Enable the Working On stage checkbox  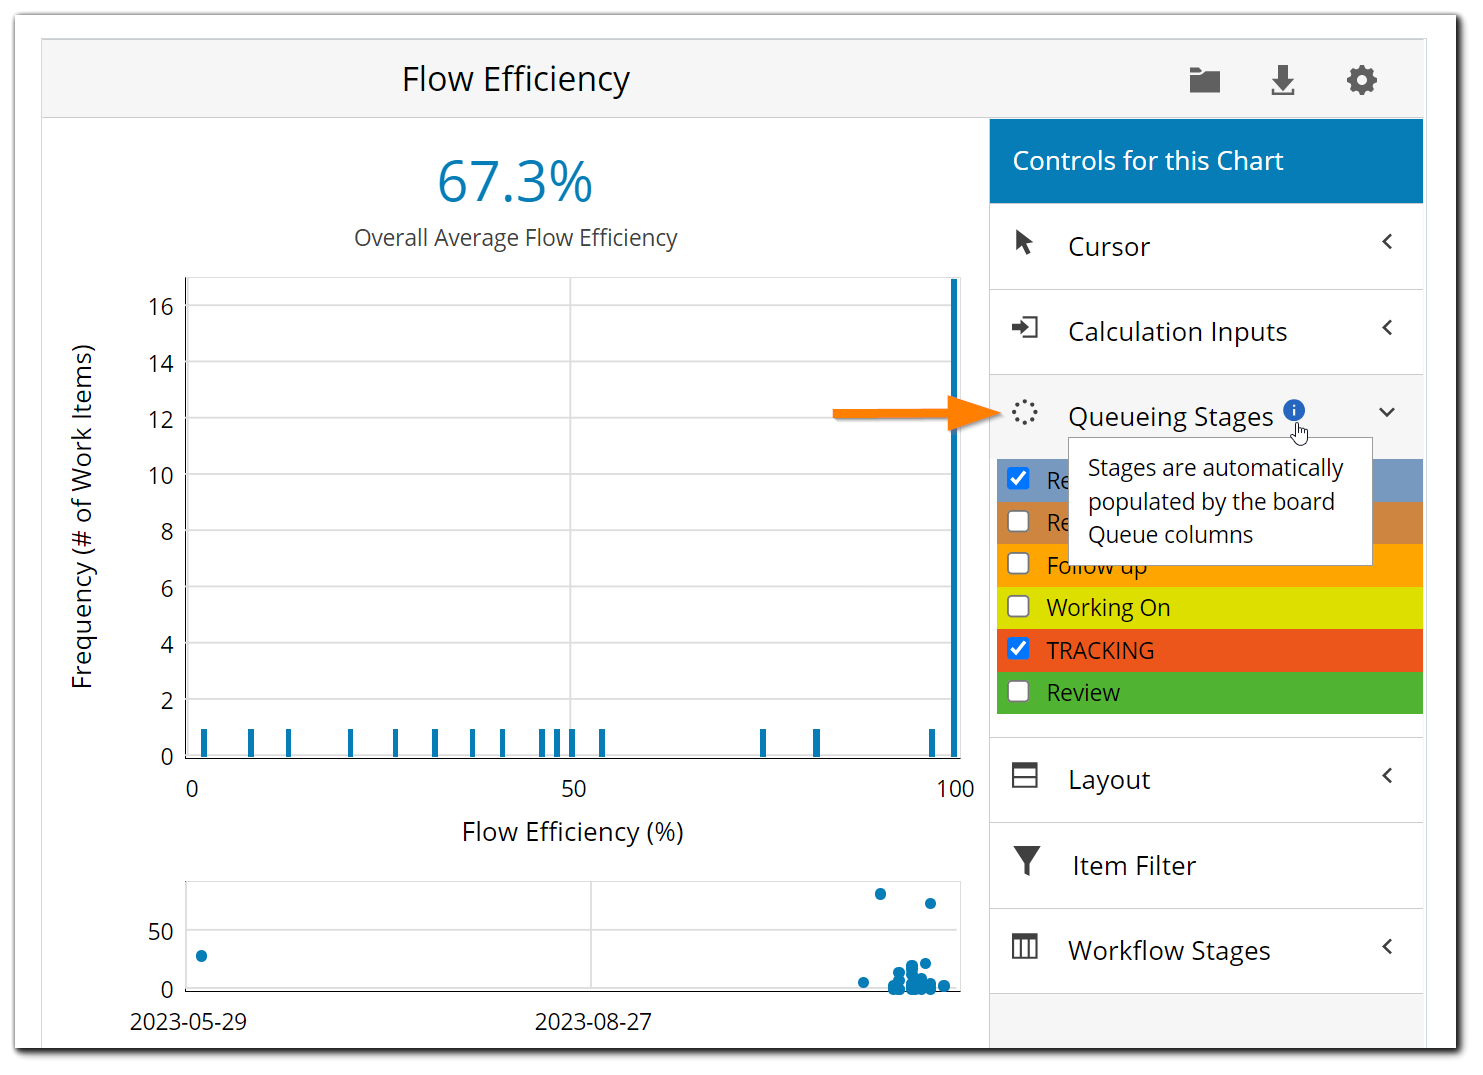tap(1019, 607)
